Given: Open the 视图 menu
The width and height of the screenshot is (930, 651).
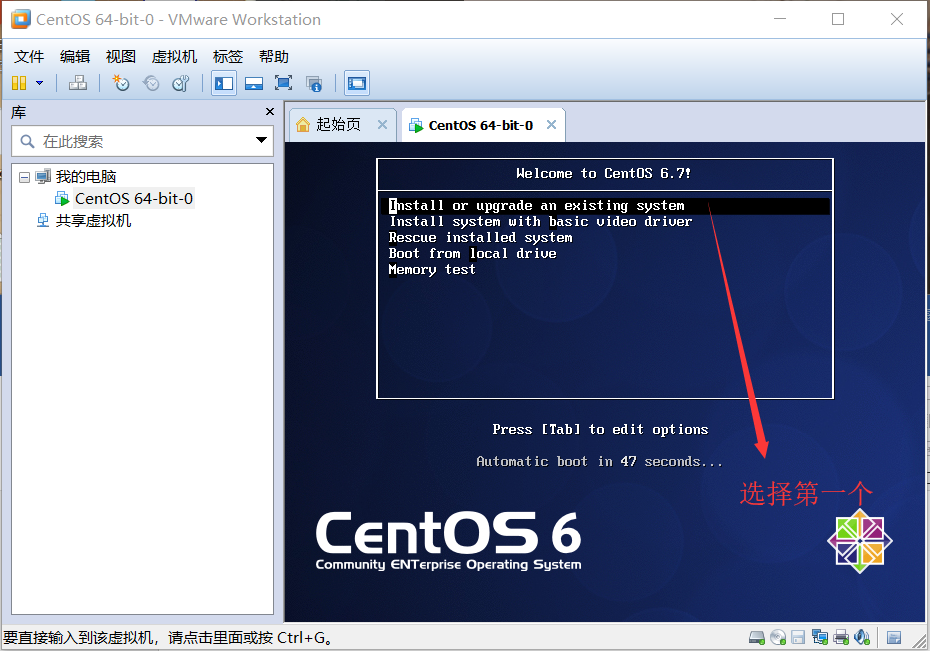Looking at the screenshot, I should (x=120, y=56).
